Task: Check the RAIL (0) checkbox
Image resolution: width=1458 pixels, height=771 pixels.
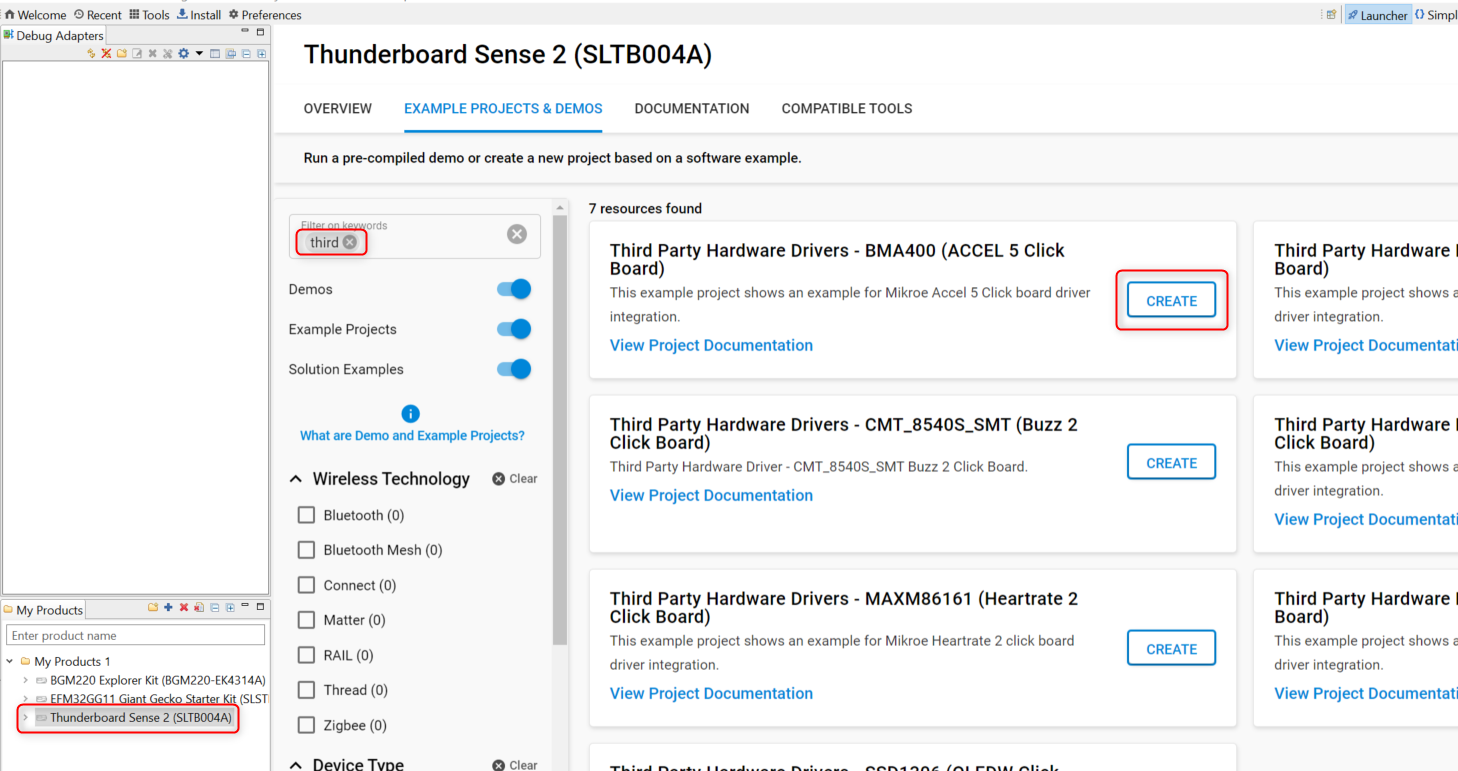Action: (x=306, y=655)
